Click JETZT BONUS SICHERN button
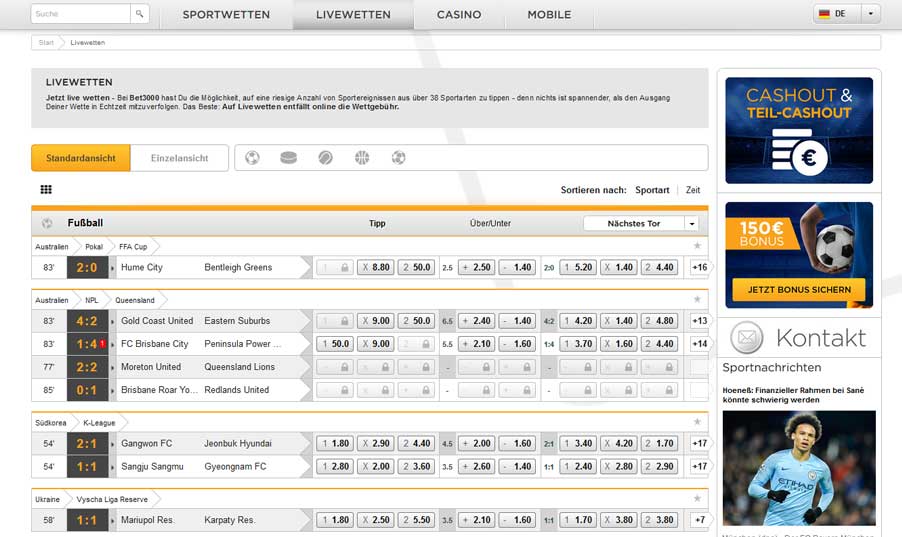The height and width of the screenshot is (537, 902). [x=799, y=290]
